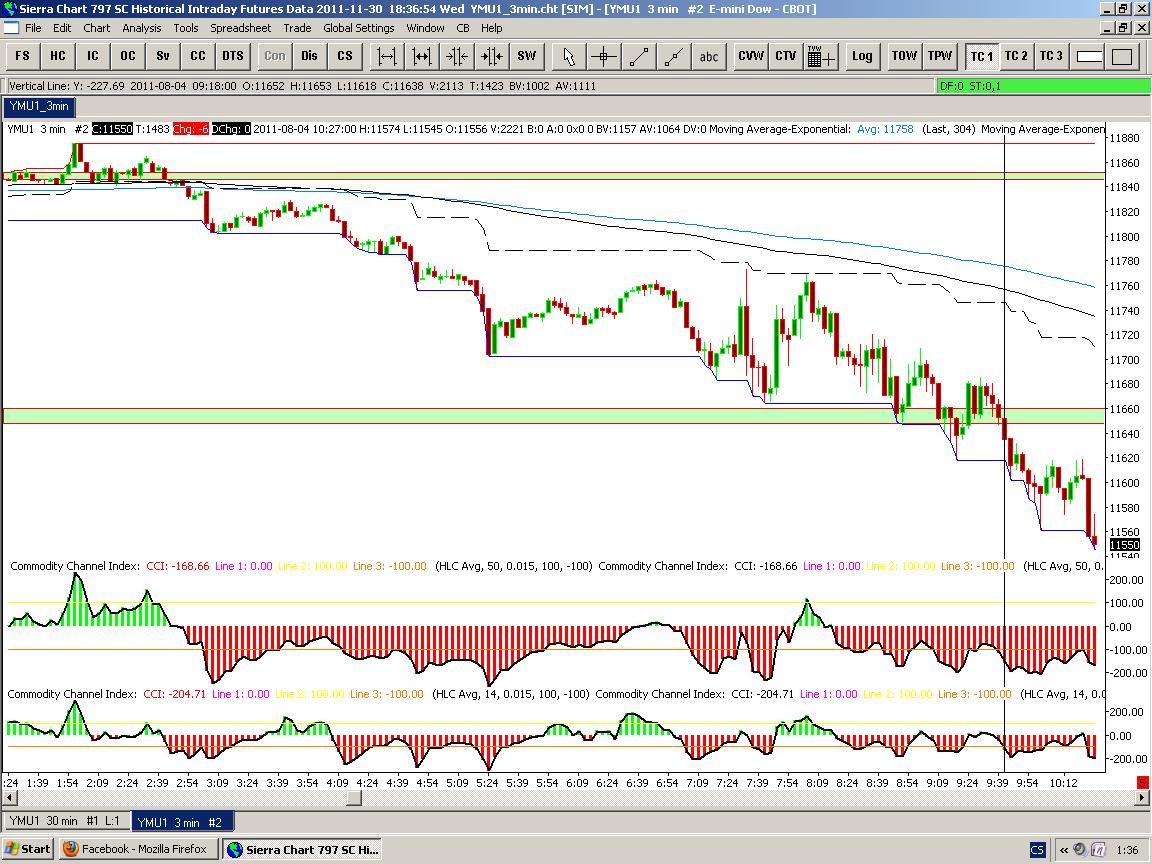The height and width of the screenshot is (864, 1152).
Task: Select the extending ray drawing tool
Action: (674, 56)
